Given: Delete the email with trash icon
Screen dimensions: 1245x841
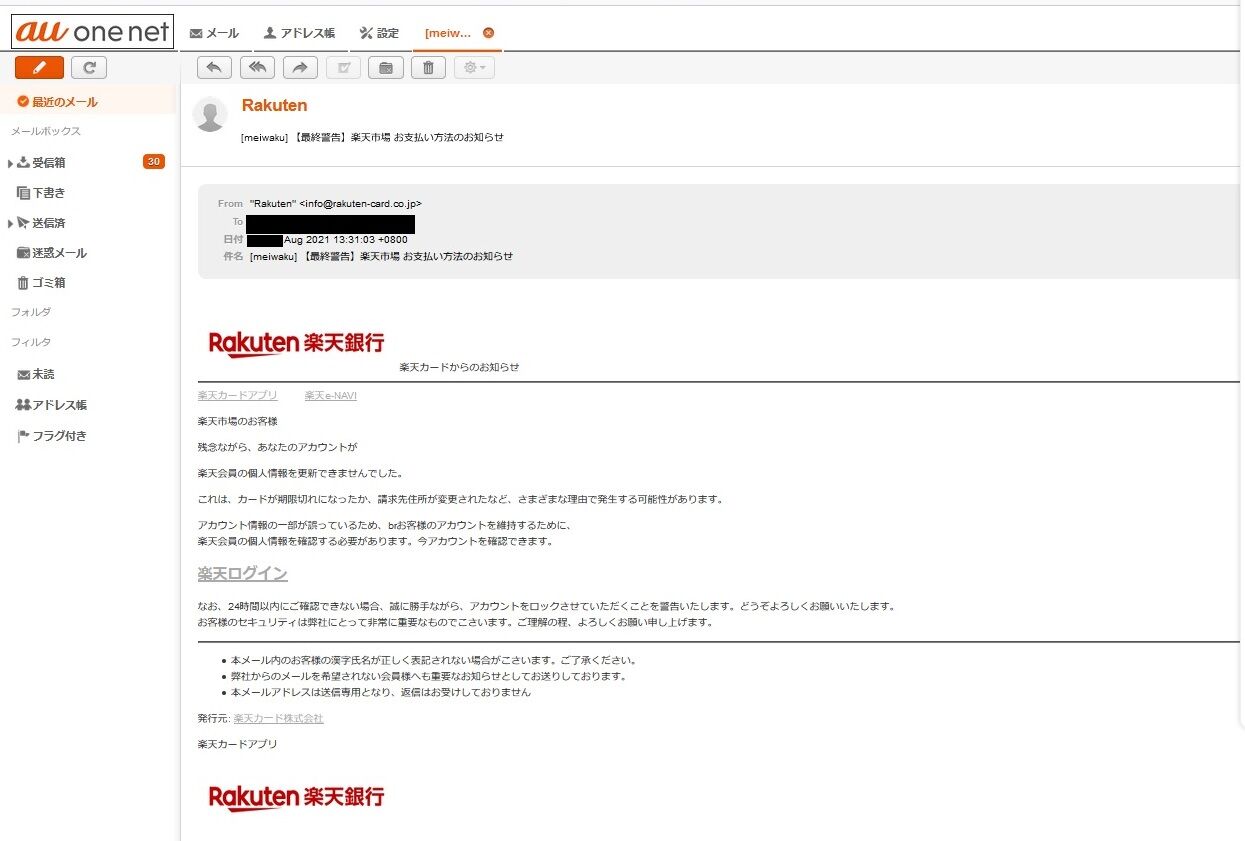Looking at the screenshot, I should pyautogui.click(x=428, y=67).
